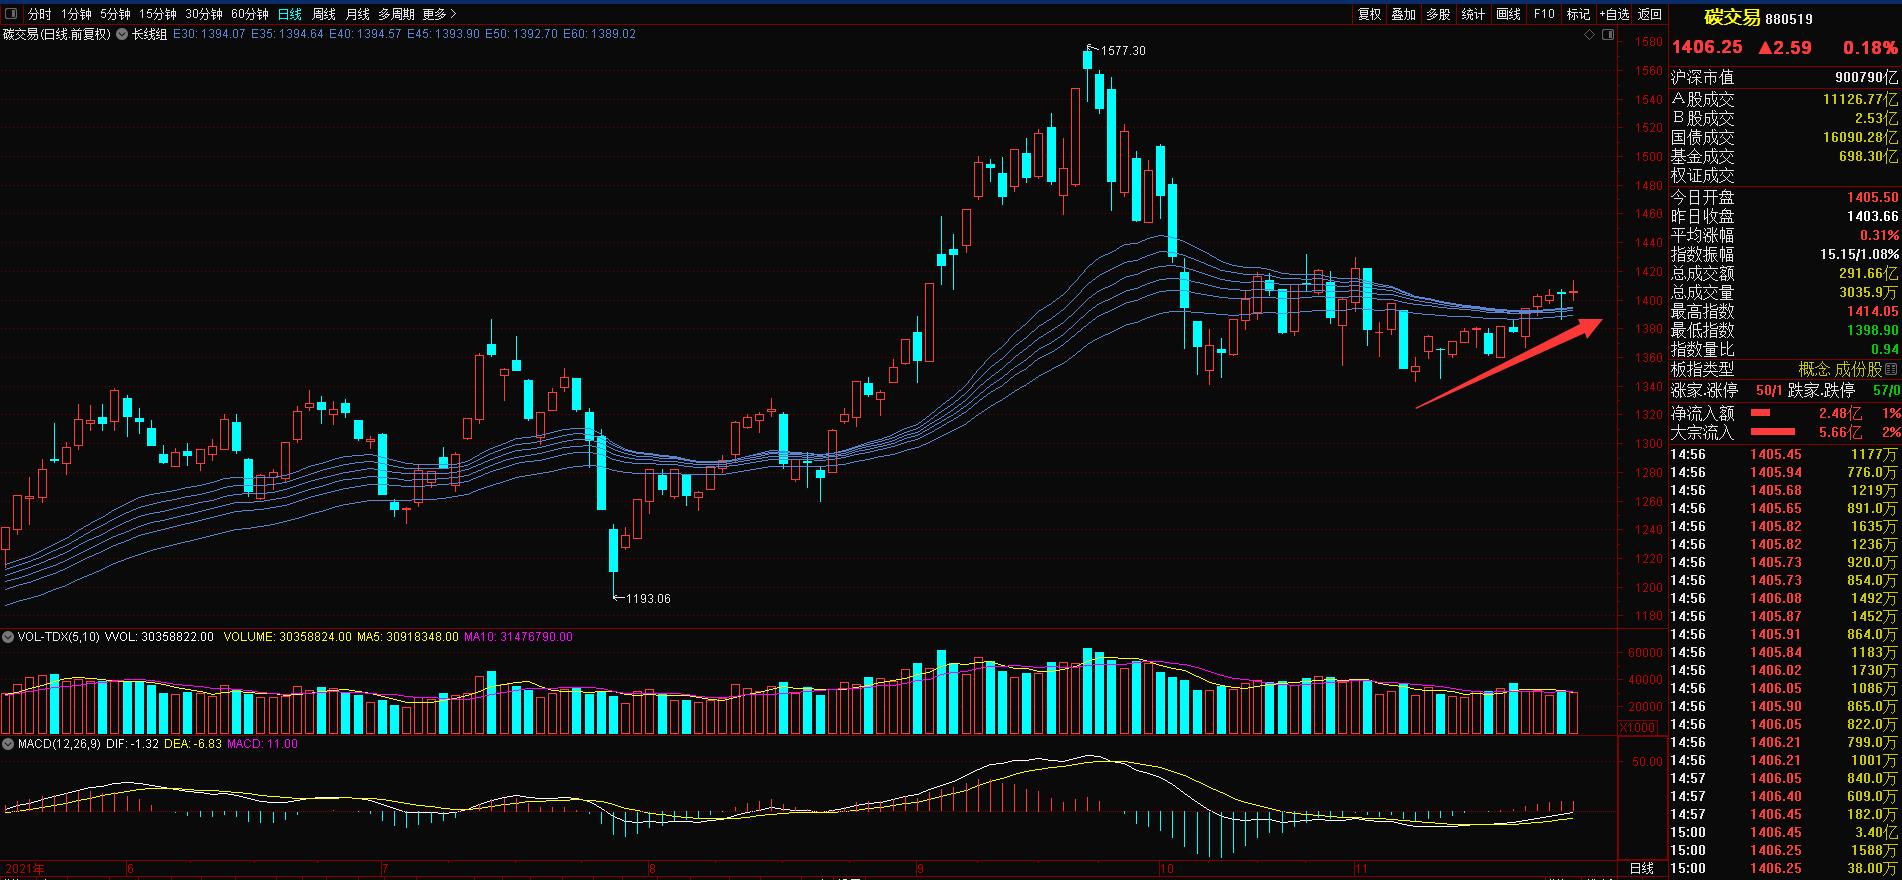The height and width of the screenshot is (880, 1902).
Task: Click the right panel toggle icon near 1580
Action: click(1608, 34)
